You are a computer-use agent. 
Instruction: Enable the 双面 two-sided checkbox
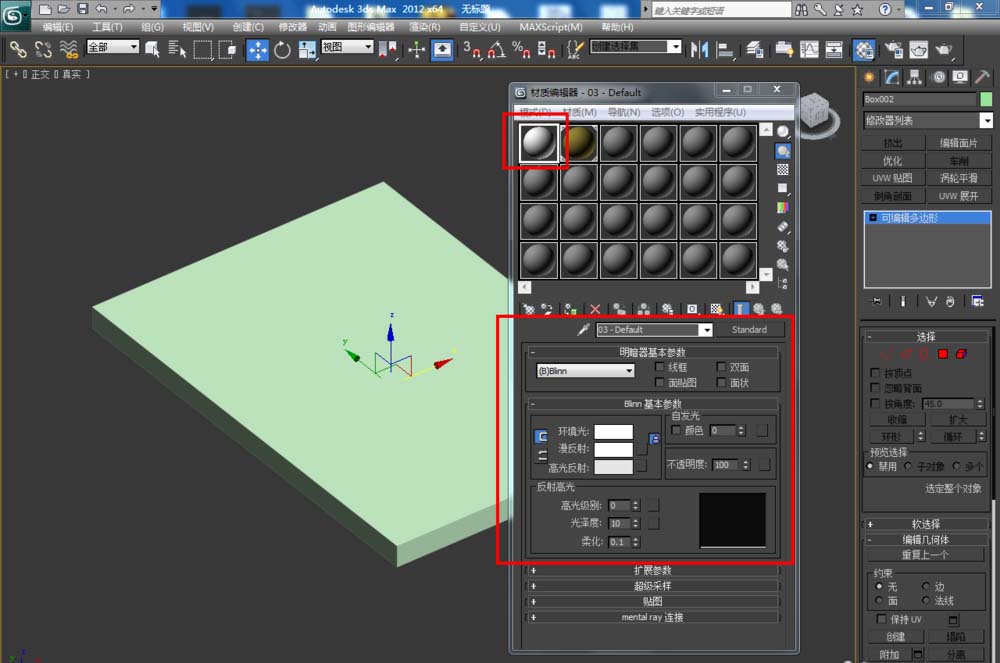click(721, 367)
